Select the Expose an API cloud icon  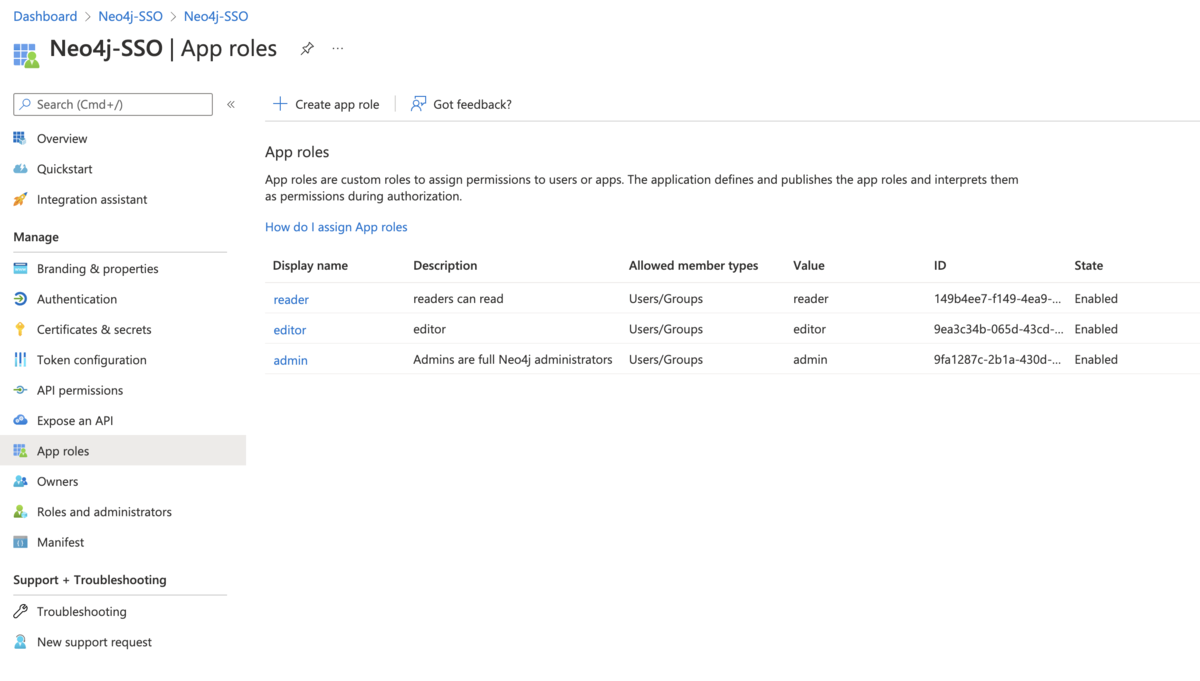point(22,420)
